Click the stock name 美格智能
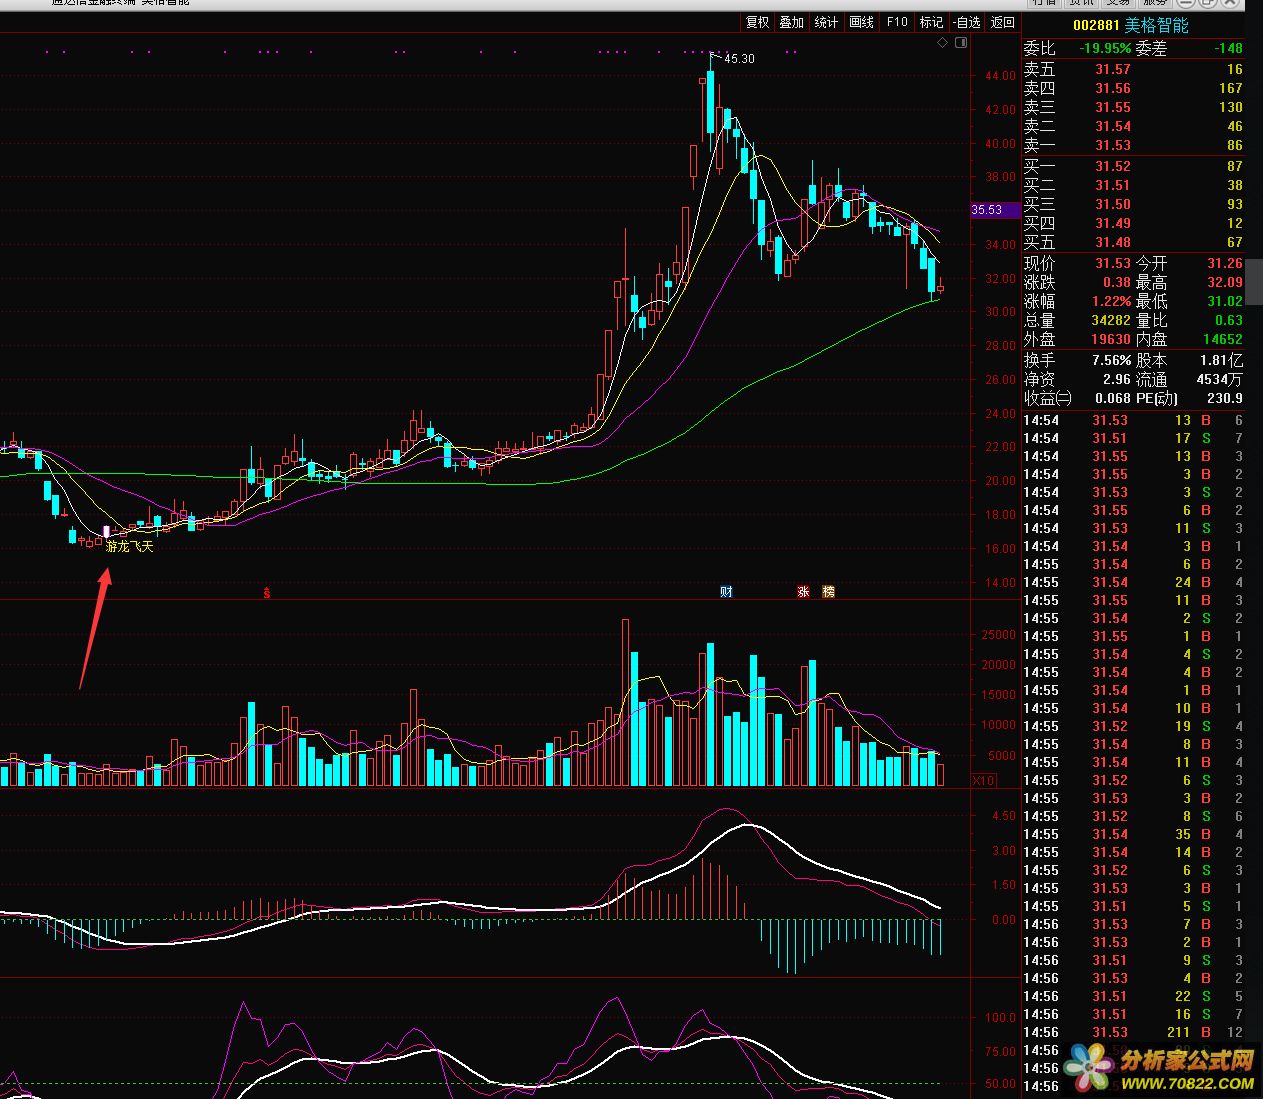The width and height of the screenshot is (1263, 1099). click(x=1157, y=26)
